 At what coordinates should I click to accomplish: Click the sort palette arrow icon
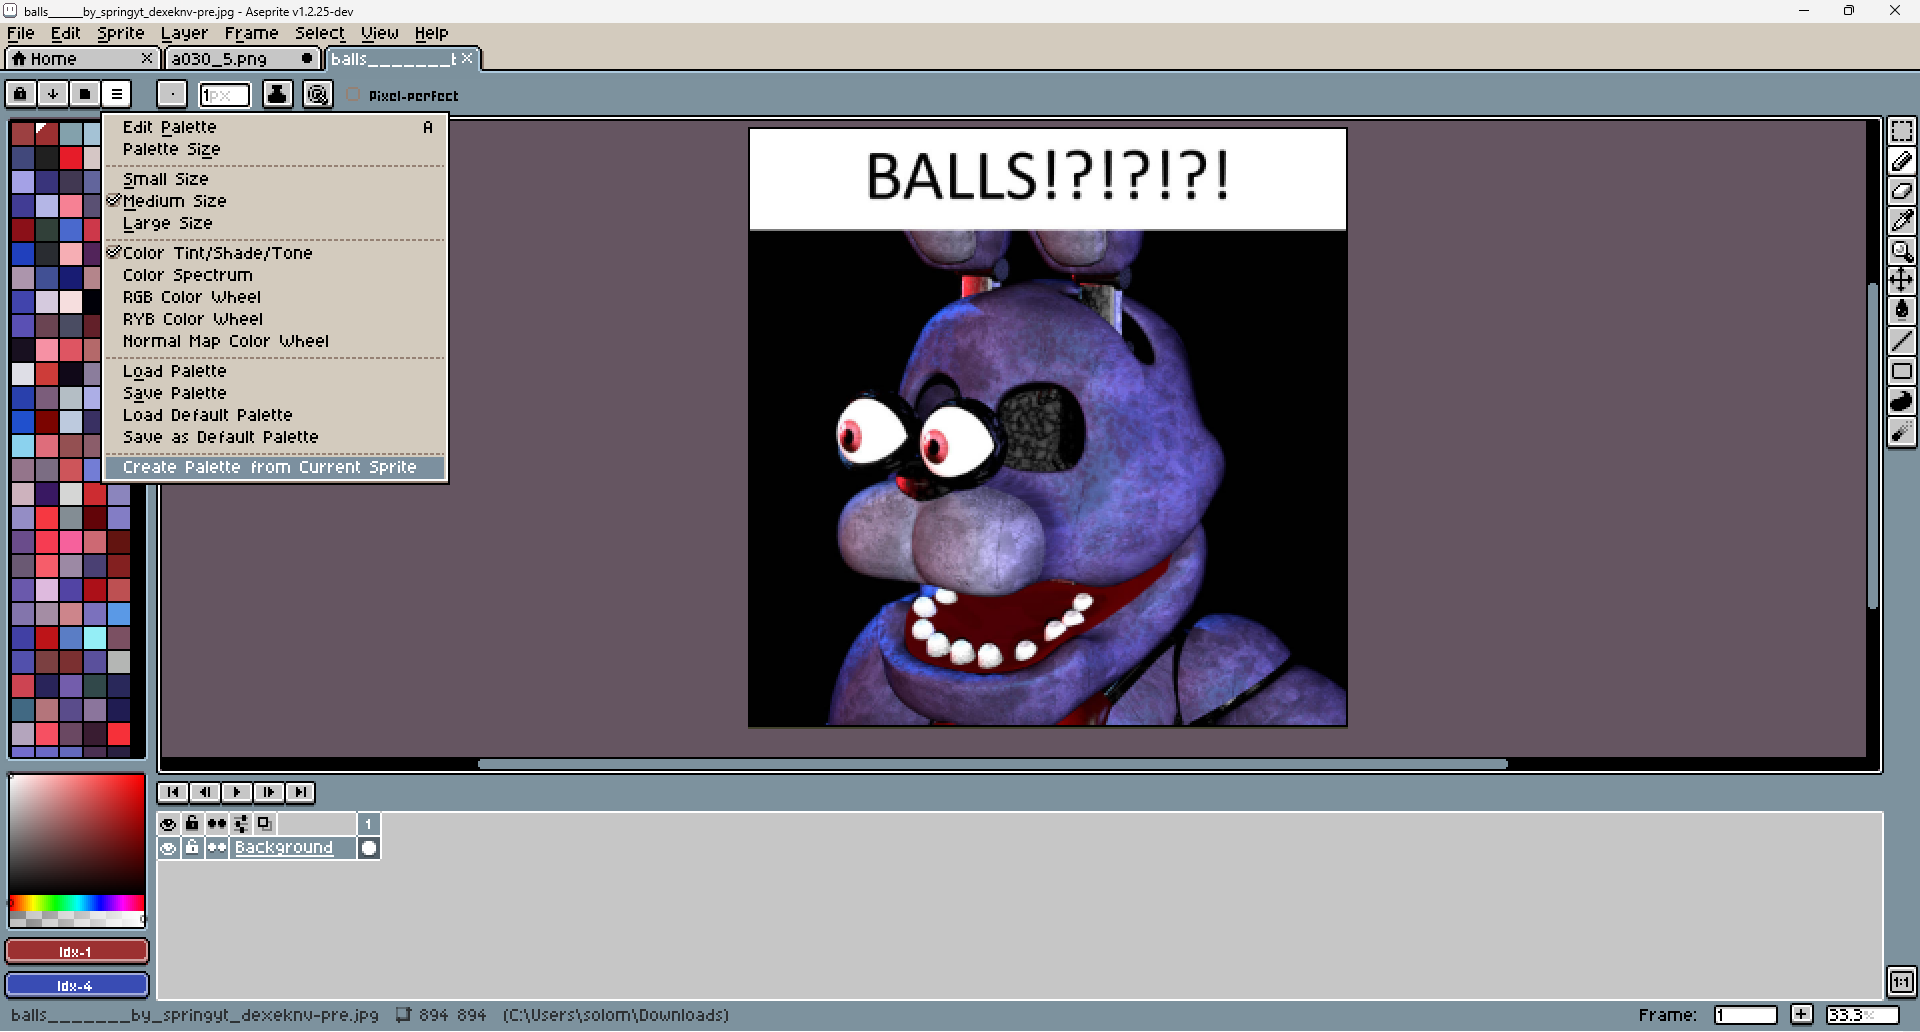tap(52, 94)
